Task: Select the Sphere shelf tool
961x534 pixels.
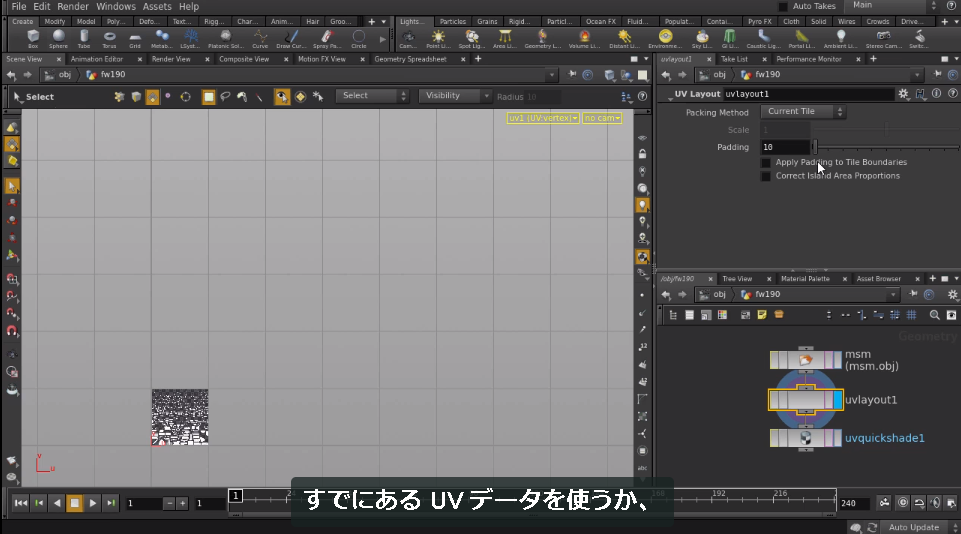Action: [x=59, y=39]
